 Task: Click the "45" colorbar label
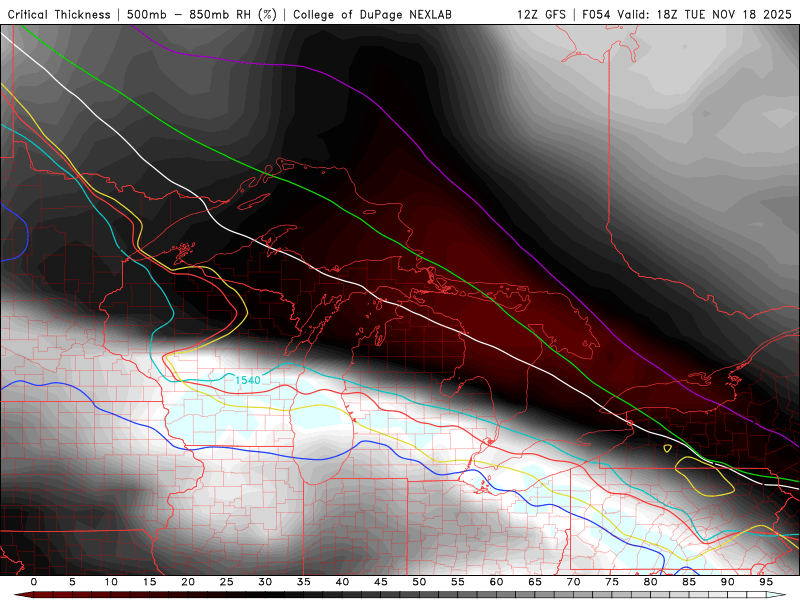pos(381,582)
